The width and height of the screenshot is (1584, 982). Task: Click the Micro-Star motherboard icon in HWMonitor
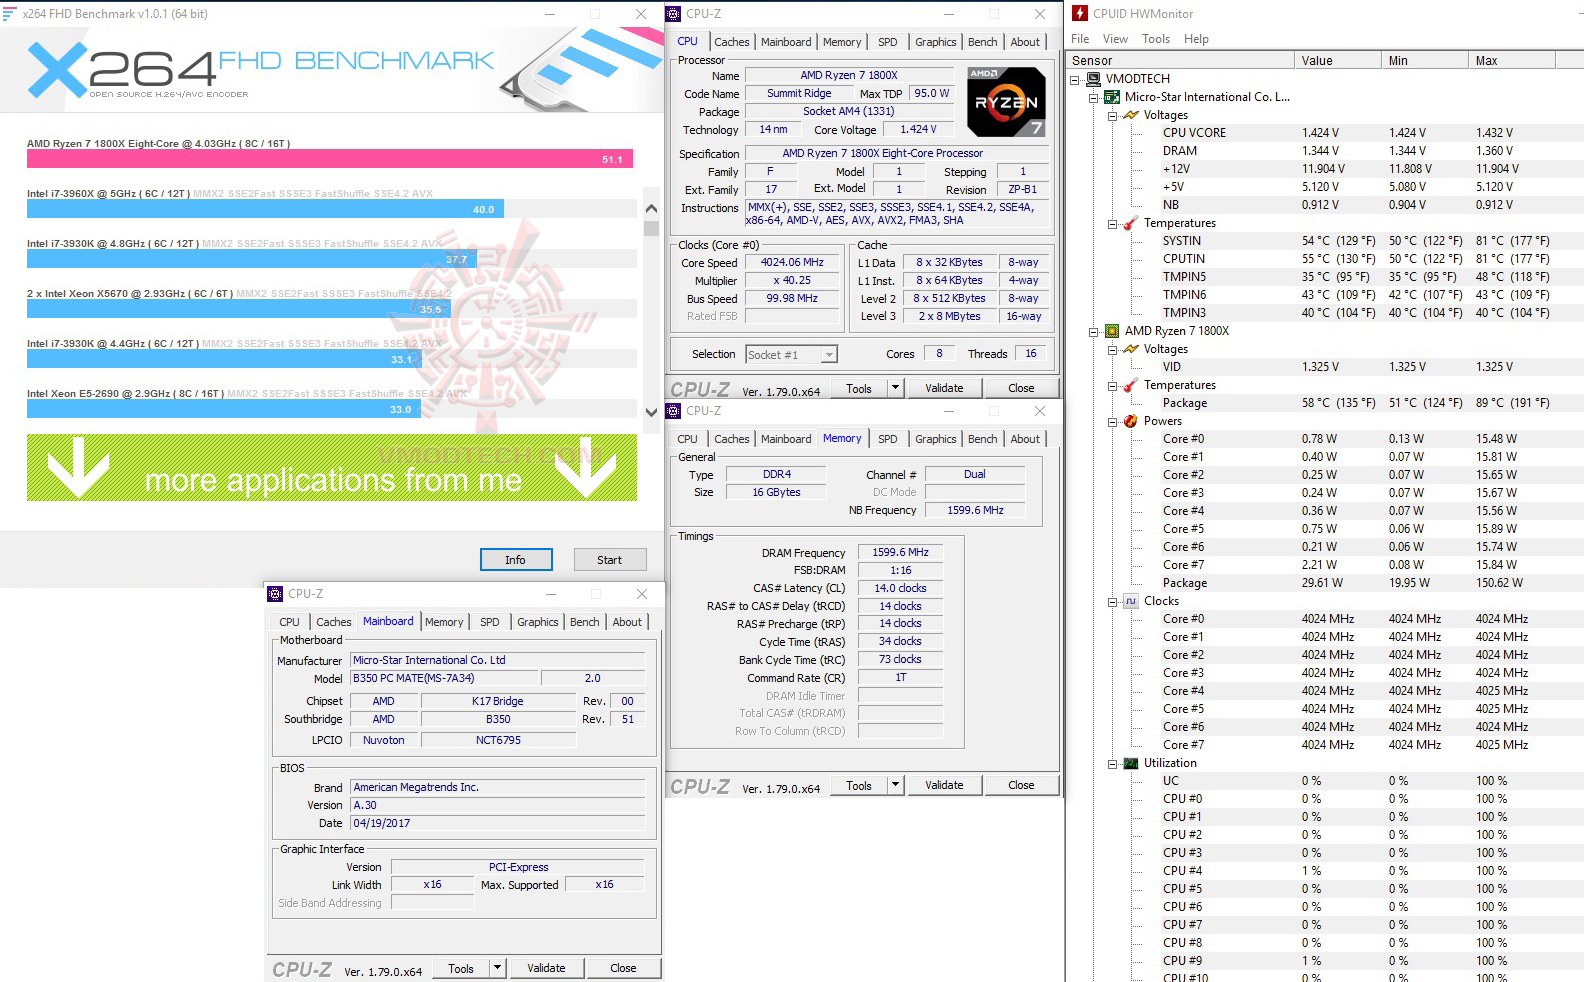click(1112, 97)
